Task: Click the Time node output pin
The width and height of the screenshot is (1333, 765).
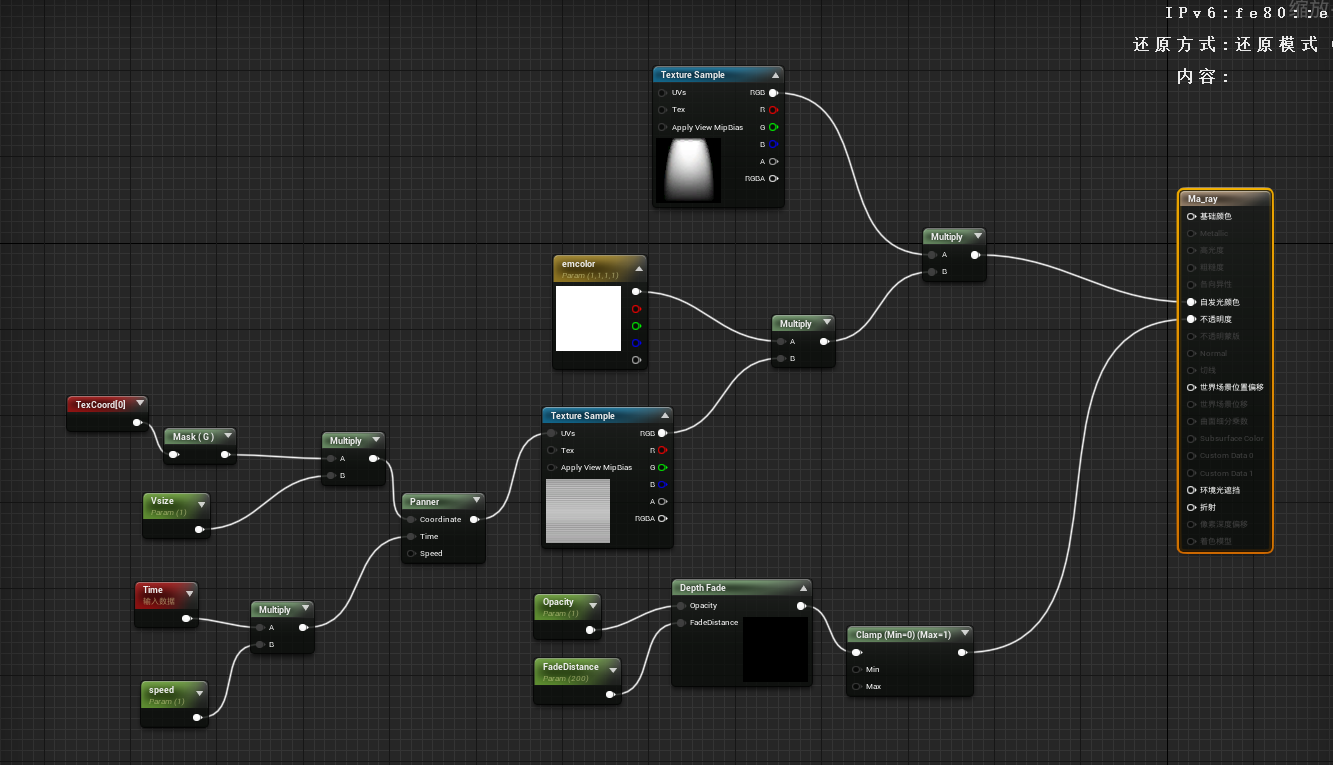Action: coord(186,618)
